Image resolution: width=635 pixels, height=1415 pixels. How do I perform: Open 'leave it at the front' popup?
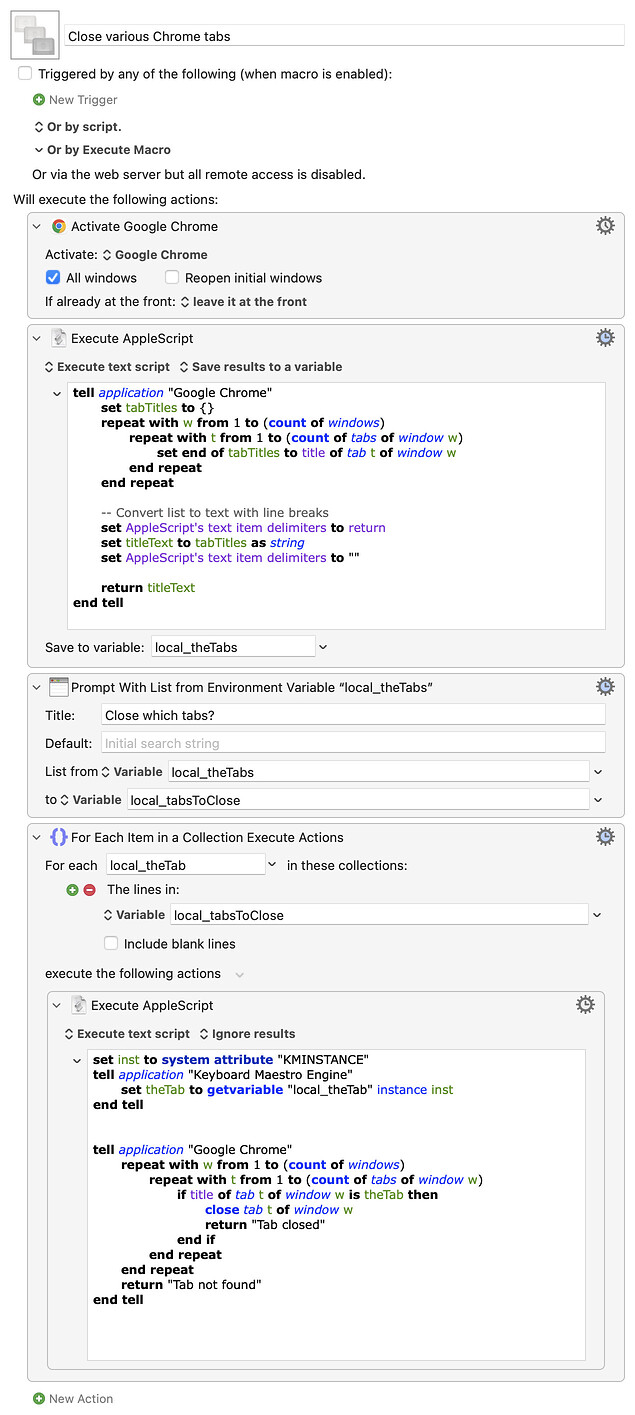point(243,302)
